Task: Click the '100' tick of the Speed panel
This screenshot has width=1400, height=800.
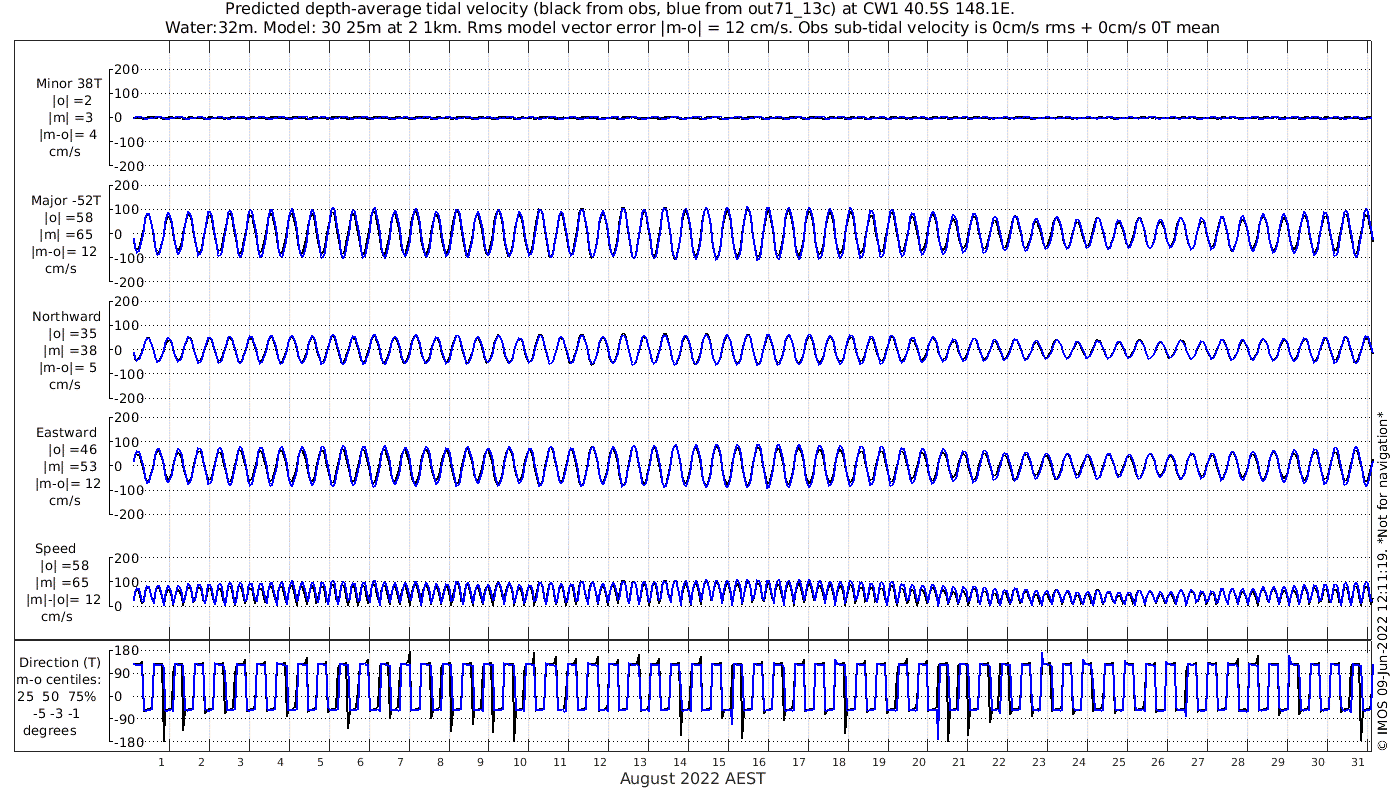Action: click(x=125, y=582)
